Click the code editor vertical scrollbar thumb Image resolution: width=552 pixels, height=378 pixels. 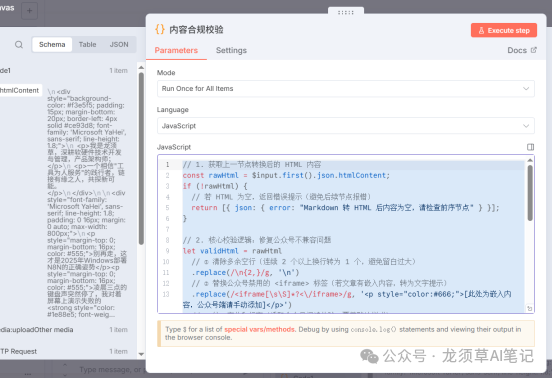[x=530, y=193]
